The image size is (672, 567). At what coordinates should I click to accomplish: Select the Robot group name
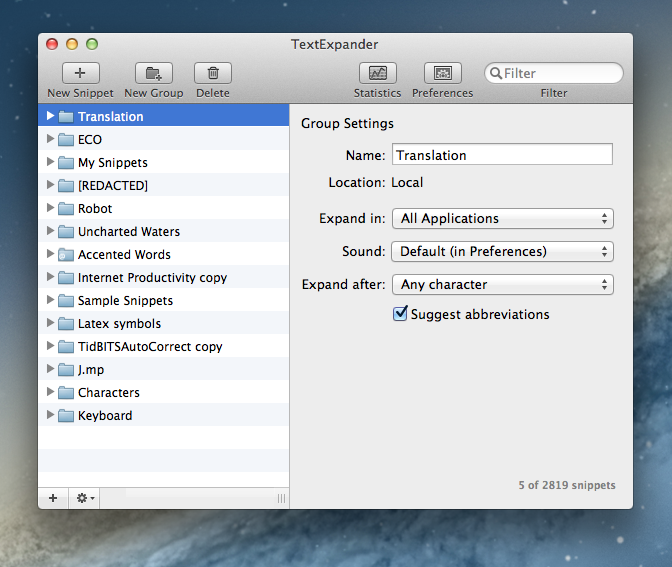[x=95, y=209]
